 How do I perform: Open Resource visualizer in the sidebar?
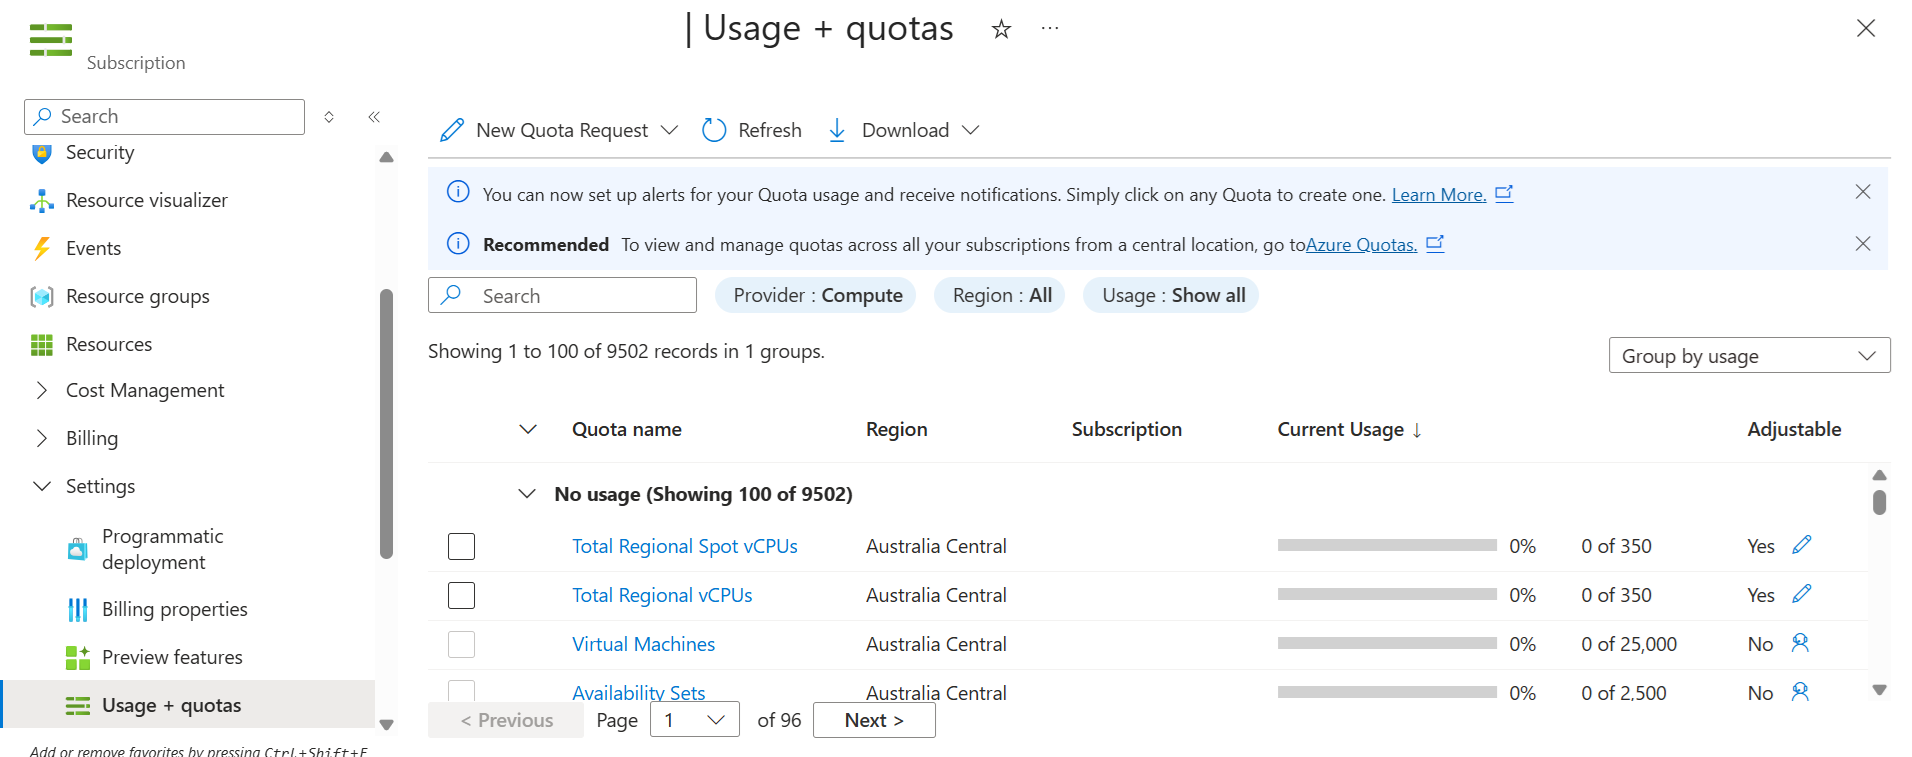click(x=146, y=200)
